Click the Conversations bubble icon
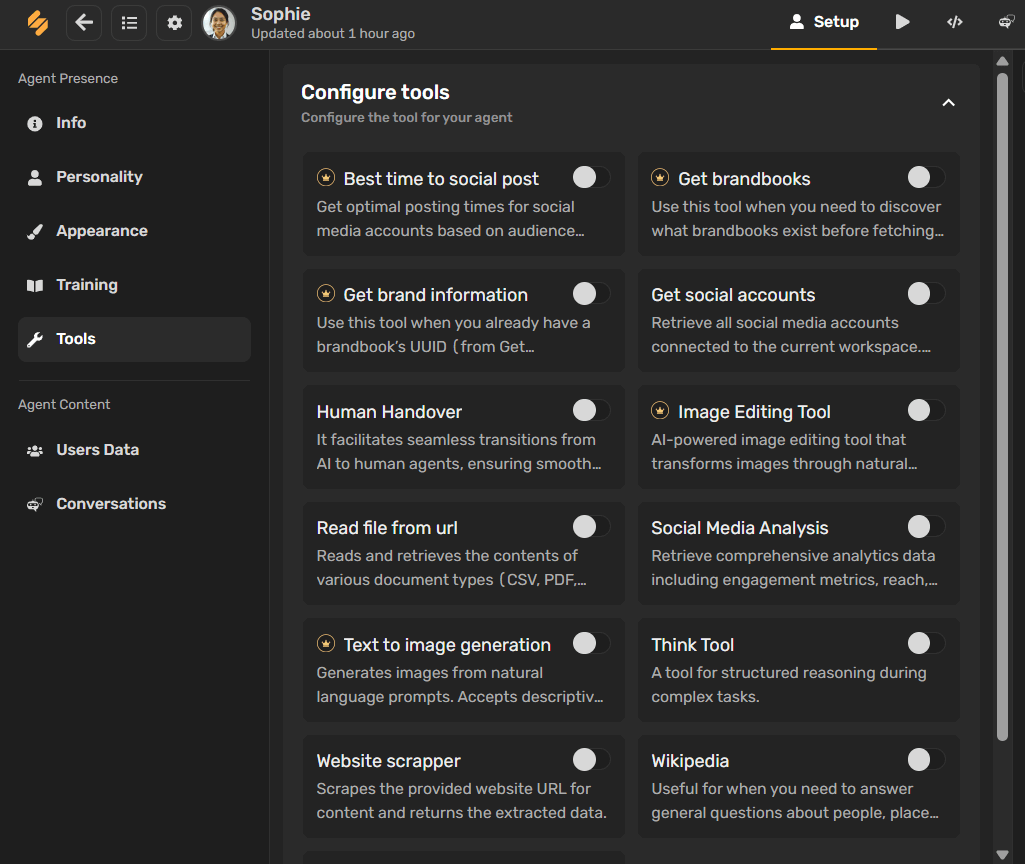This screenshot has width=1025, height=864. 35,505
